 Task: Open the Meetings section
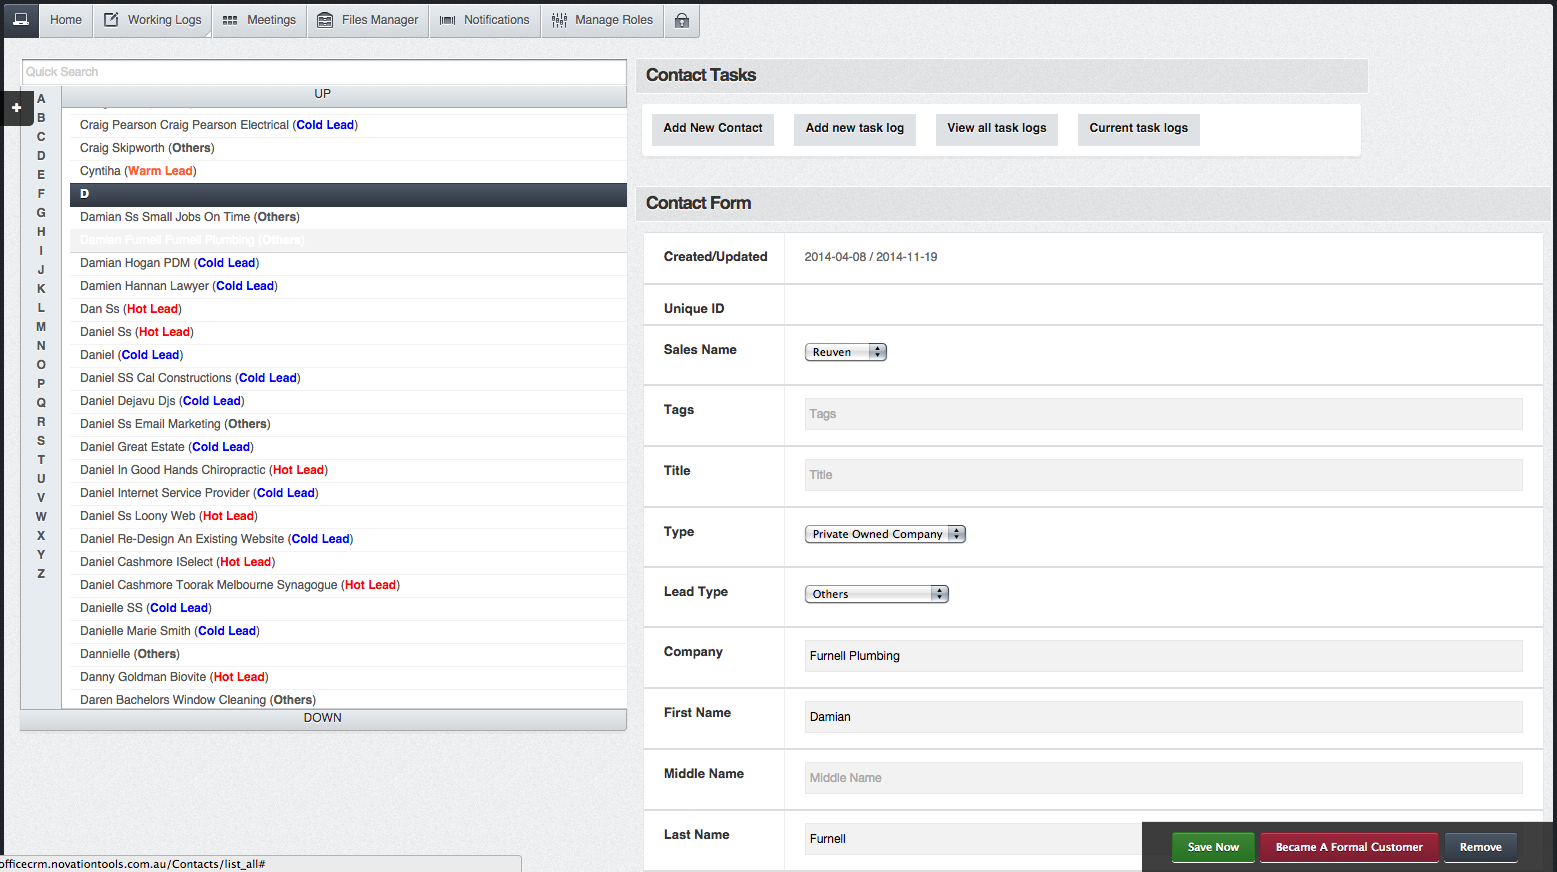pos(259,20)
